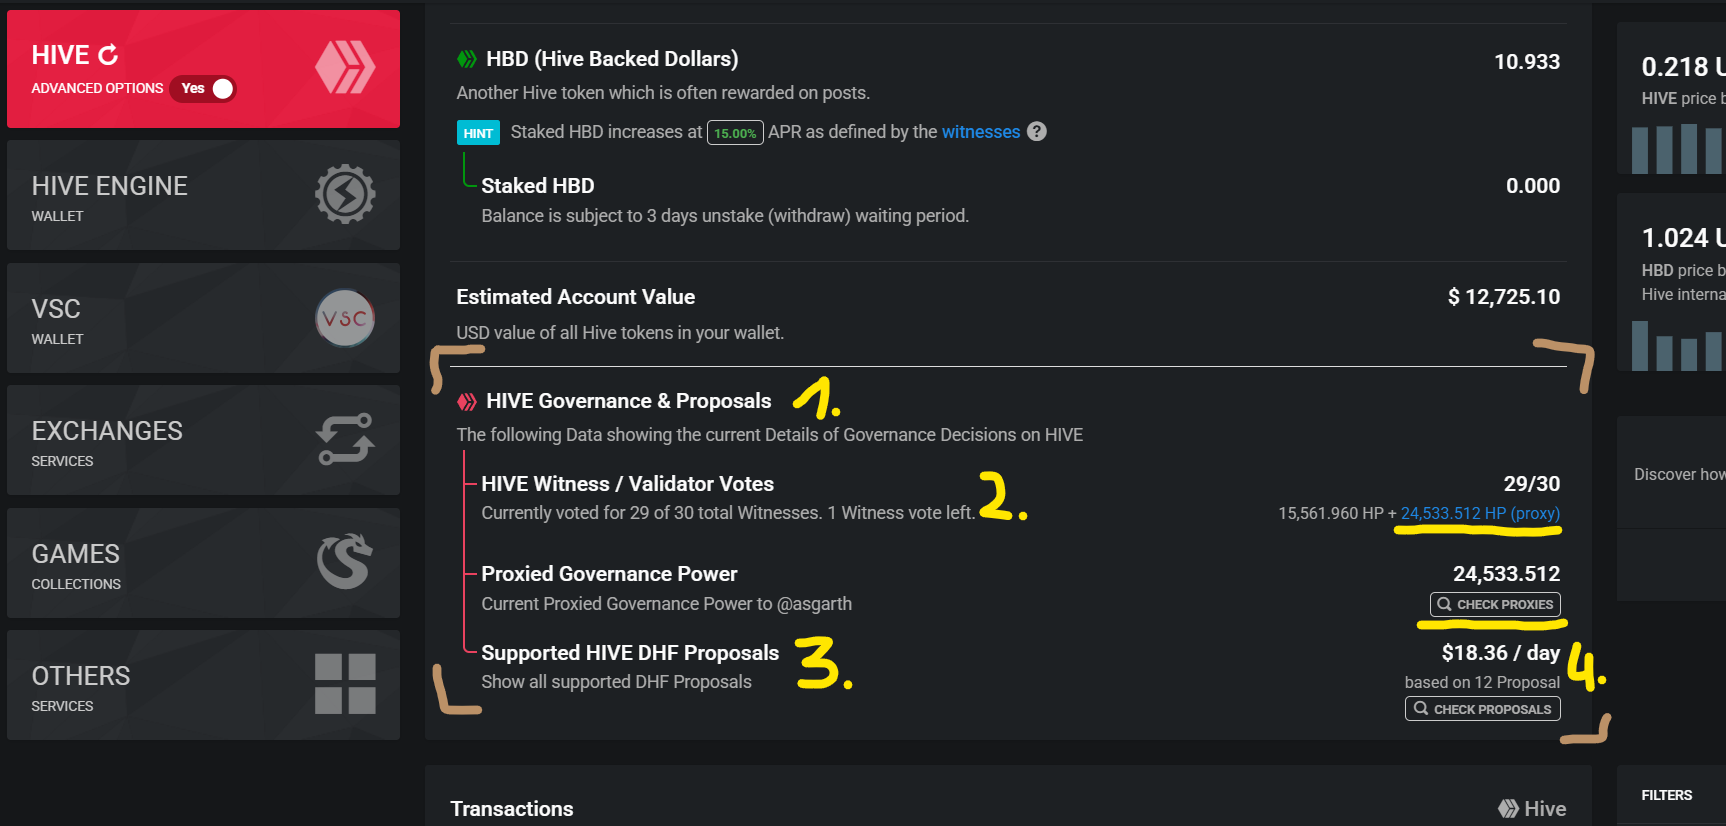Click the Check Proposals button
Viewport: 1726px width, 826px height.
[1483, 709]
